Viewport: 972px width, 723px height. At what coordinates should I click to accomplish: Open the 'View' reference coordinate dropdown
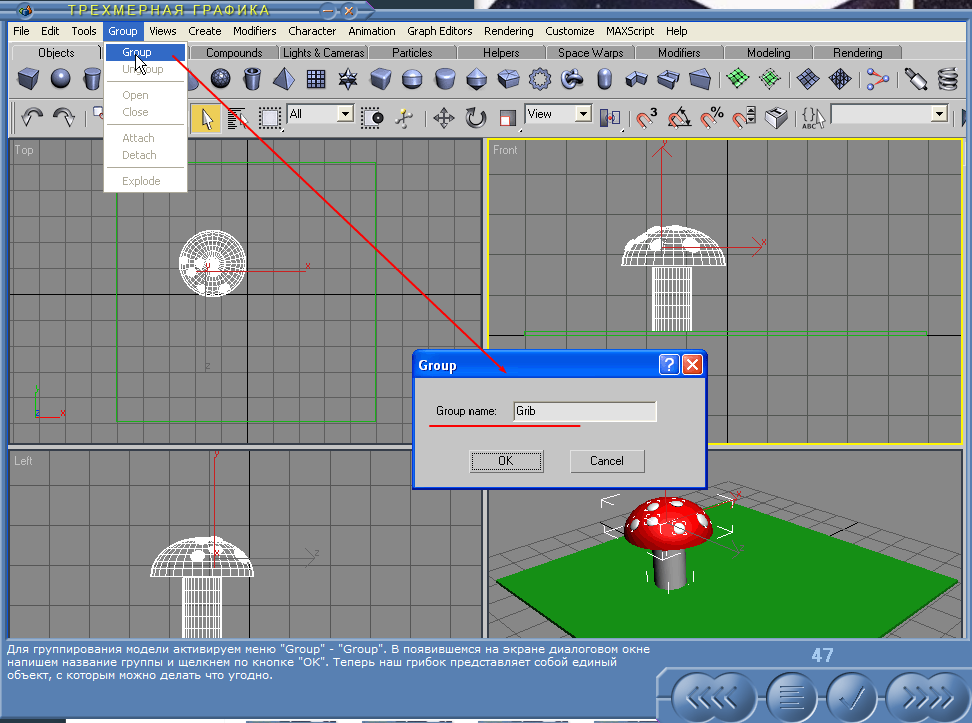tap(559, 114)
